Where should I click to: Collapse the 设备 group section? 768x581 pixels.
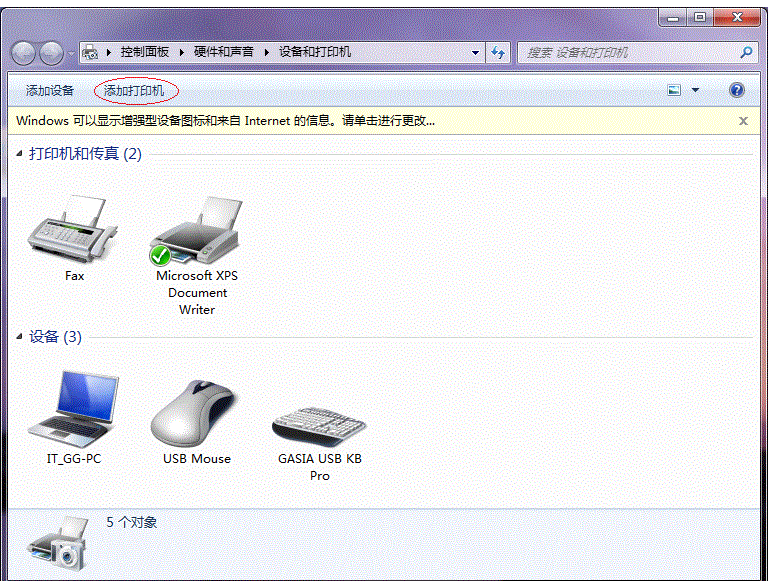[x=21, y=338]
